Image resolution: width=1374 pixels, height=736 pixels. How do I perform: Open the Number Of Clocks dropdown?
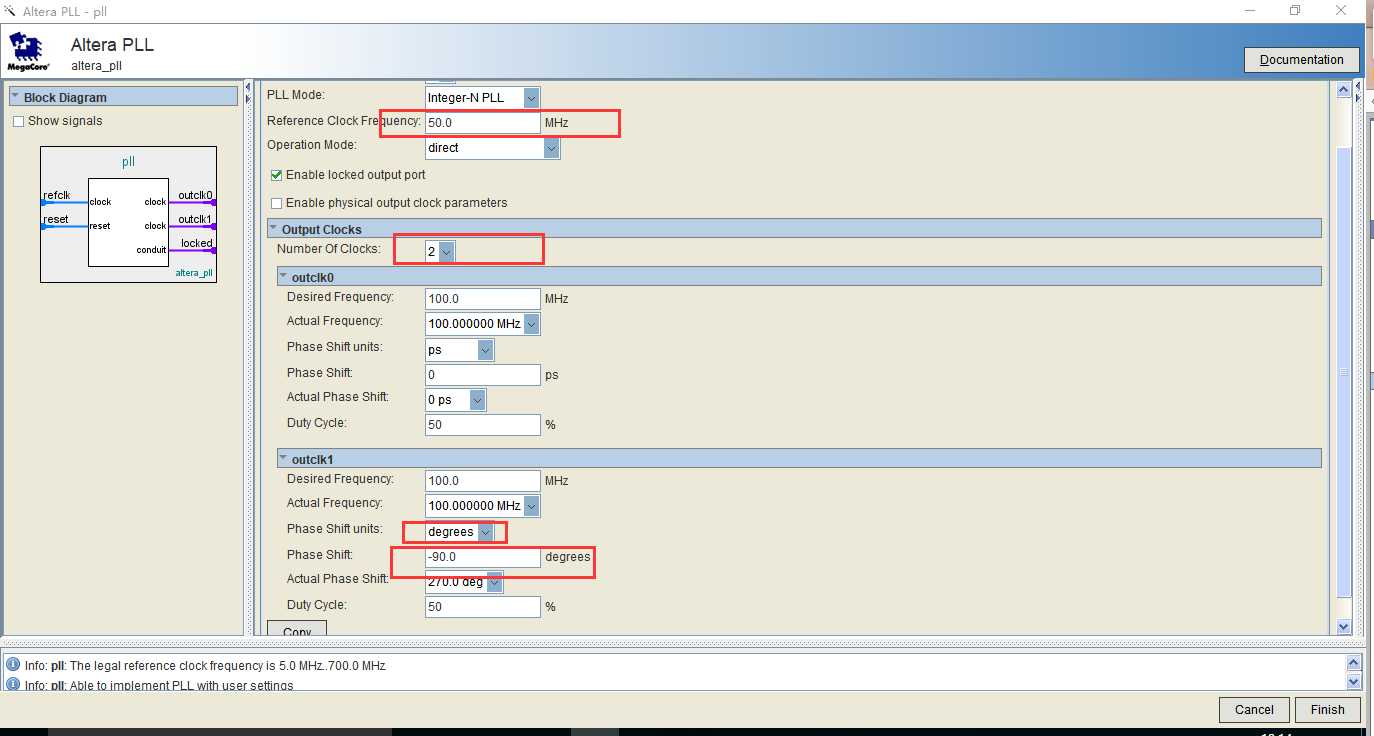click(x=446, y=252)
